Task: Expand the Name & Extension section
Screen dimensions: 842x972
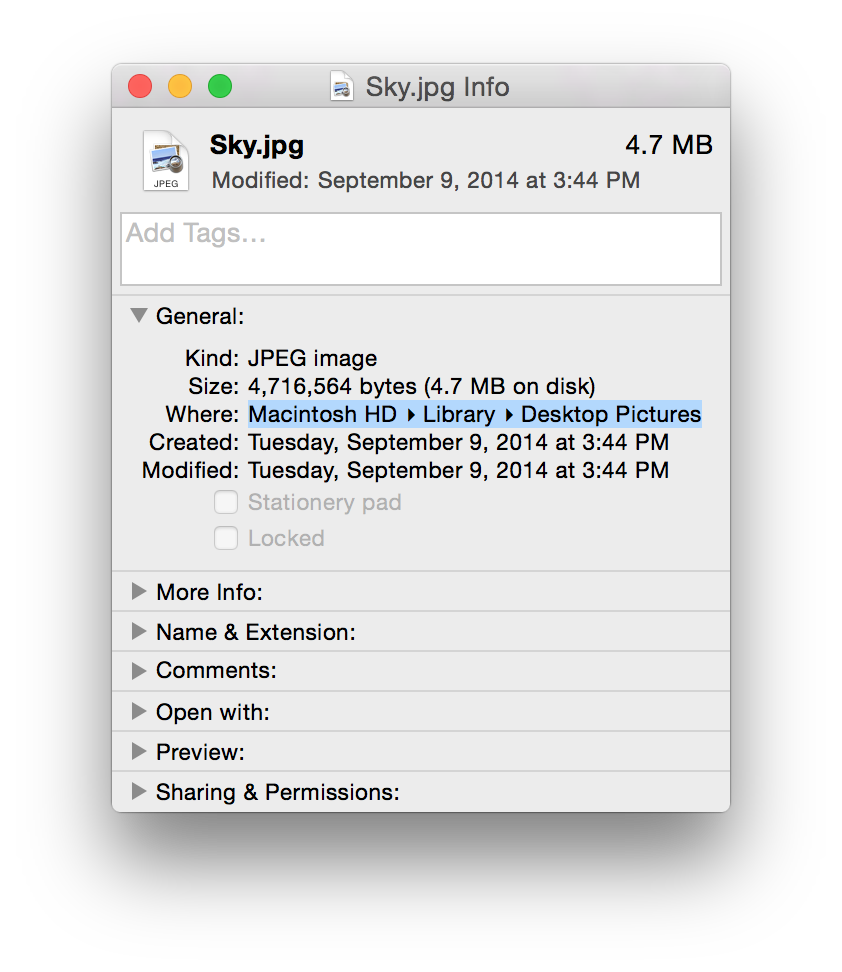Action: (139, 632)
